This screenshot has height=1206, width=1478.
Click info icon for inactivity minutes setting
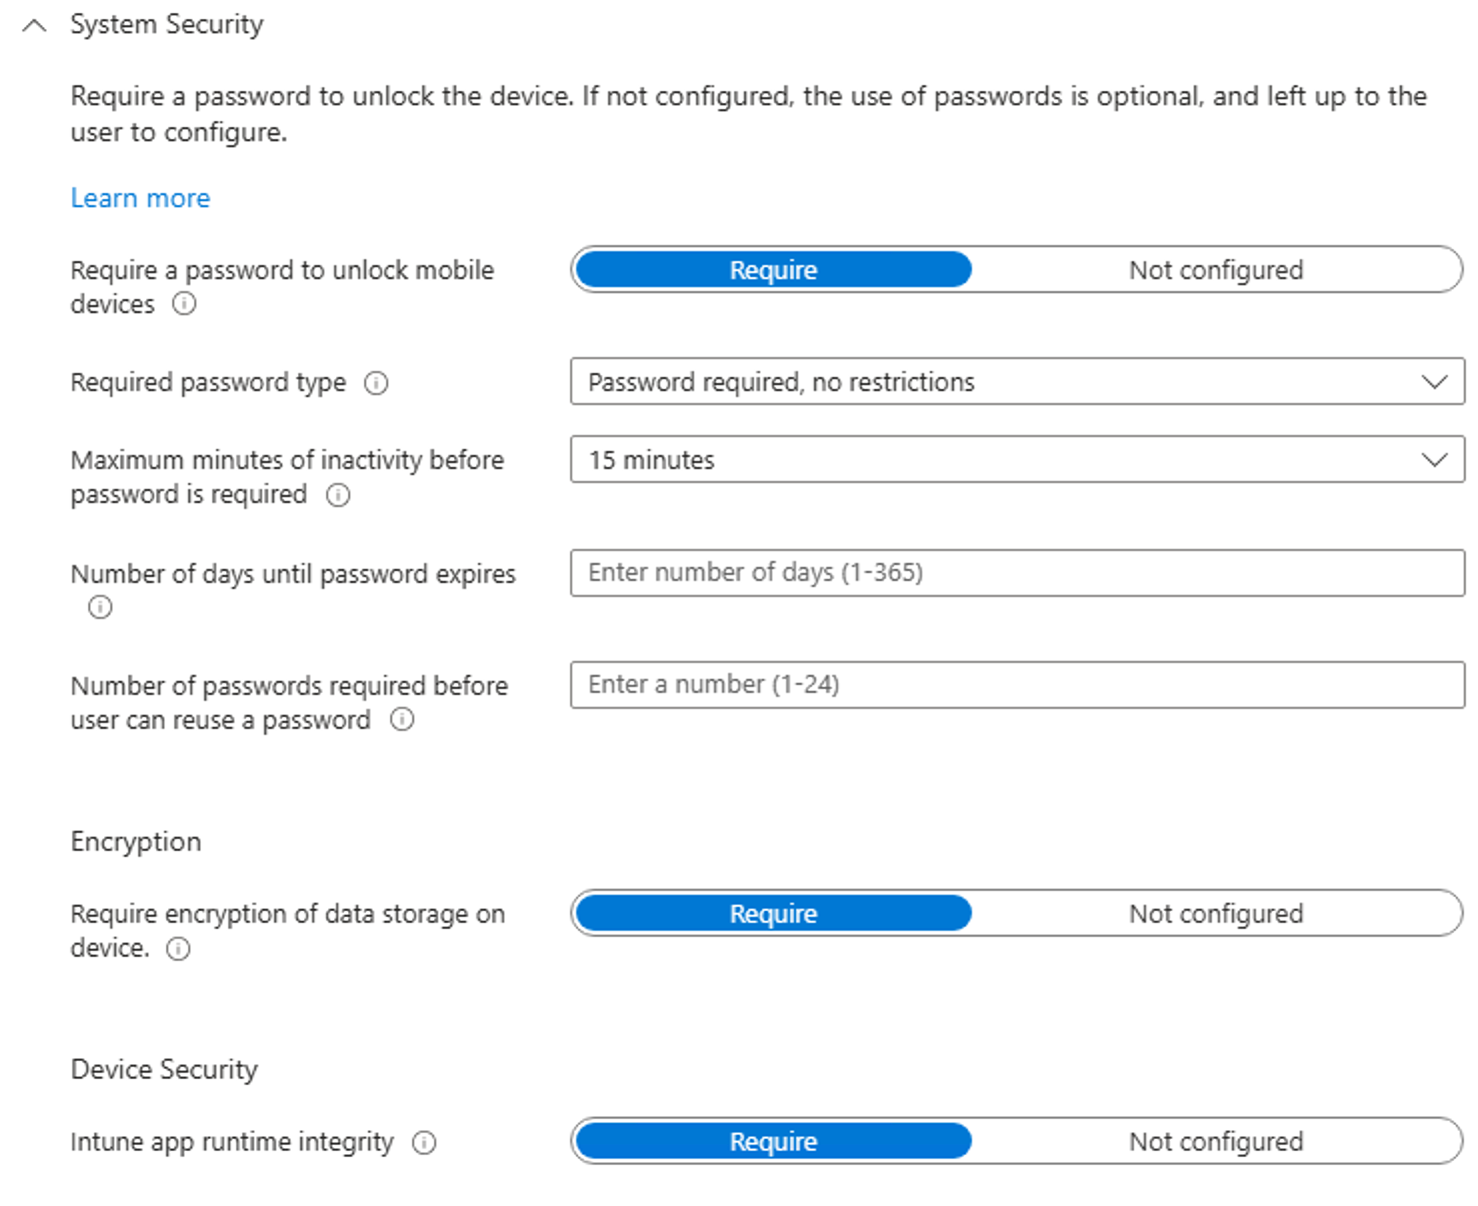tap(339, 495)
